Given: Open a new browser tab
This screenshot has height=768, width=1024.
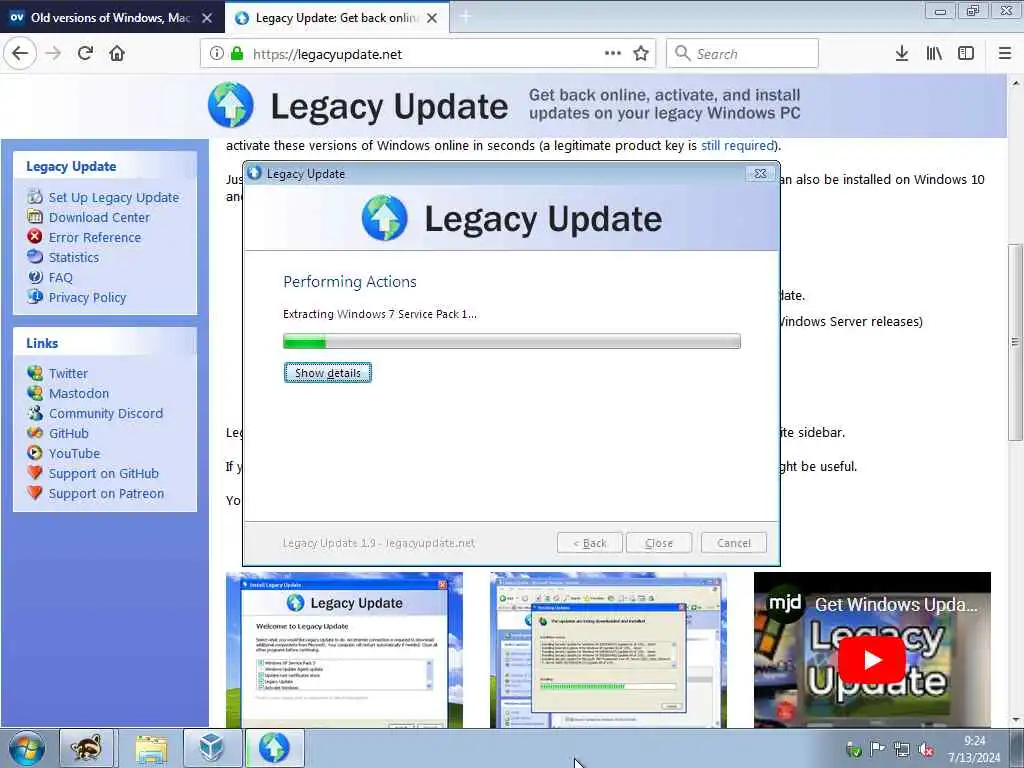Looking at the screenshot, I should pos(466,18).
